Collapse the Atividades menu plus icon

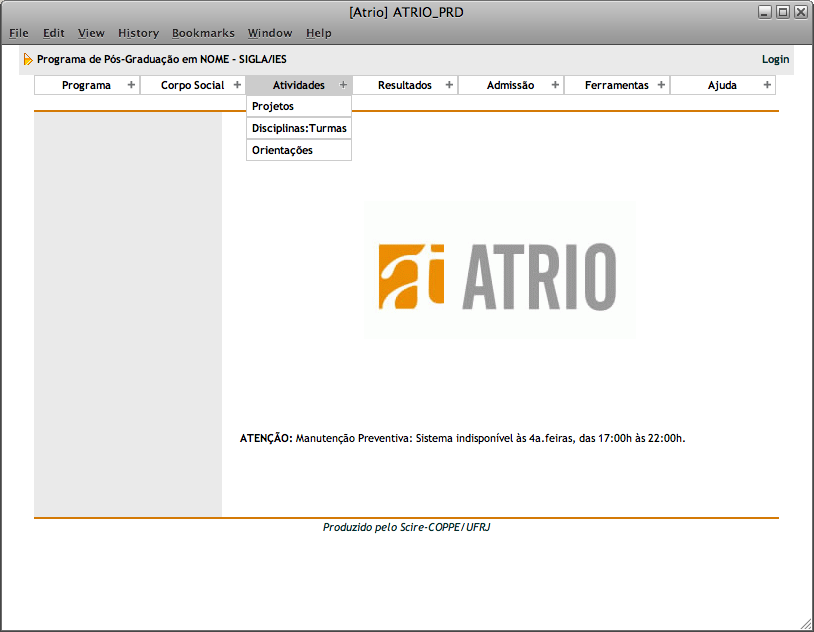(x=343, y=85)
